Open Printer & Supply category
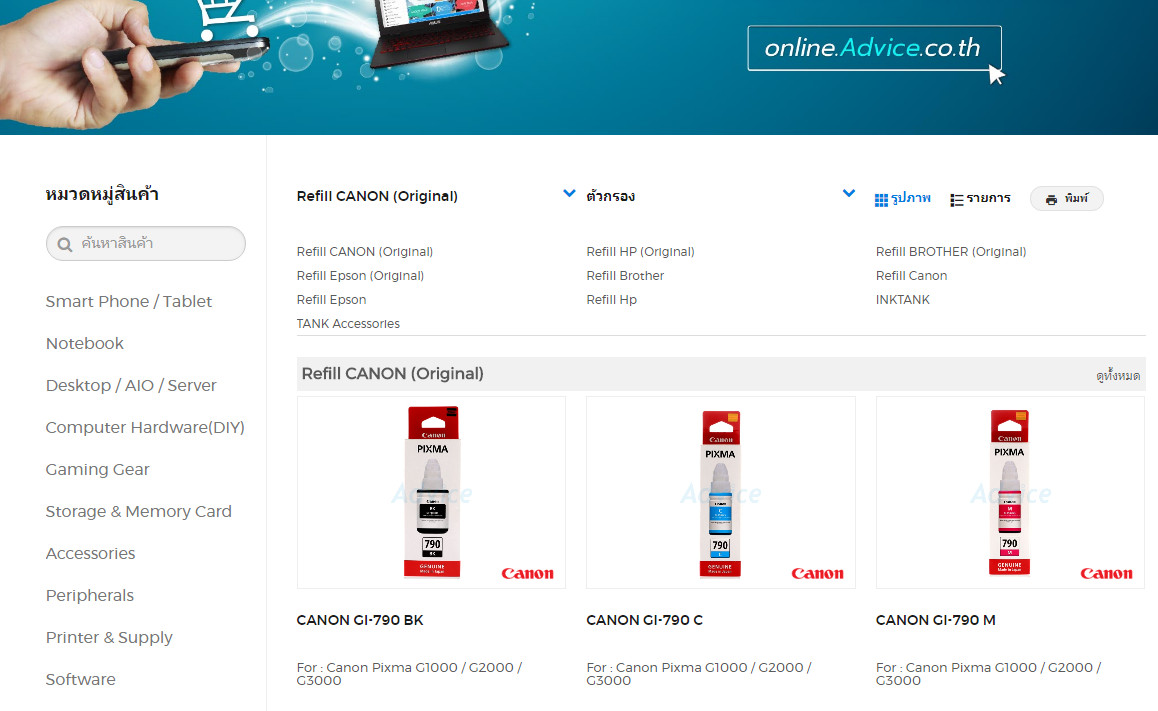Viewport: 1158px width, 711px height. (109, 638)
